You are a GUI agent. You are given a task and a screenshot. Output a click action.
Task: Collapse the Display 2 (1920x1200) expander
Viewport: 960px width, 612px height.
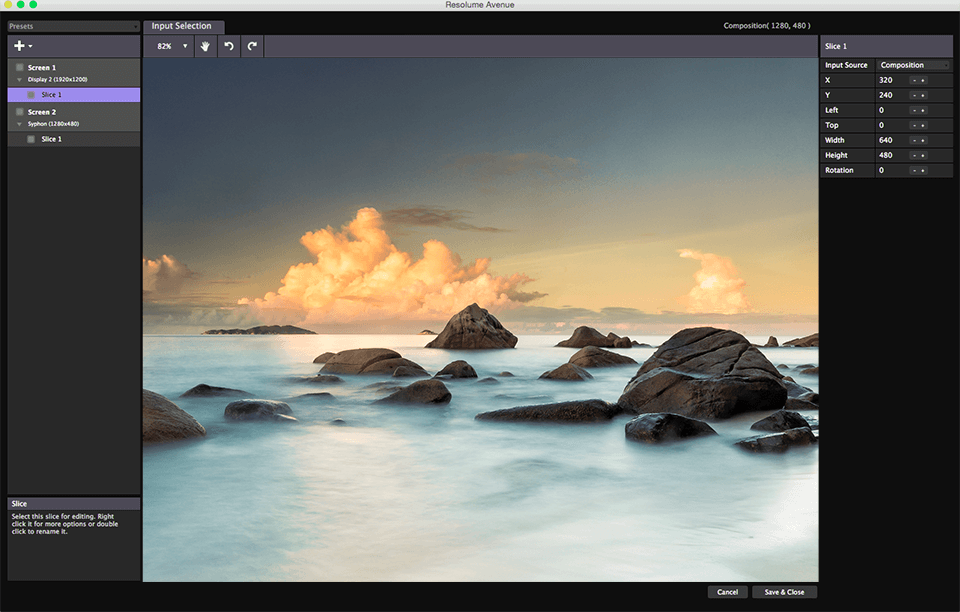tap(19, 79)
